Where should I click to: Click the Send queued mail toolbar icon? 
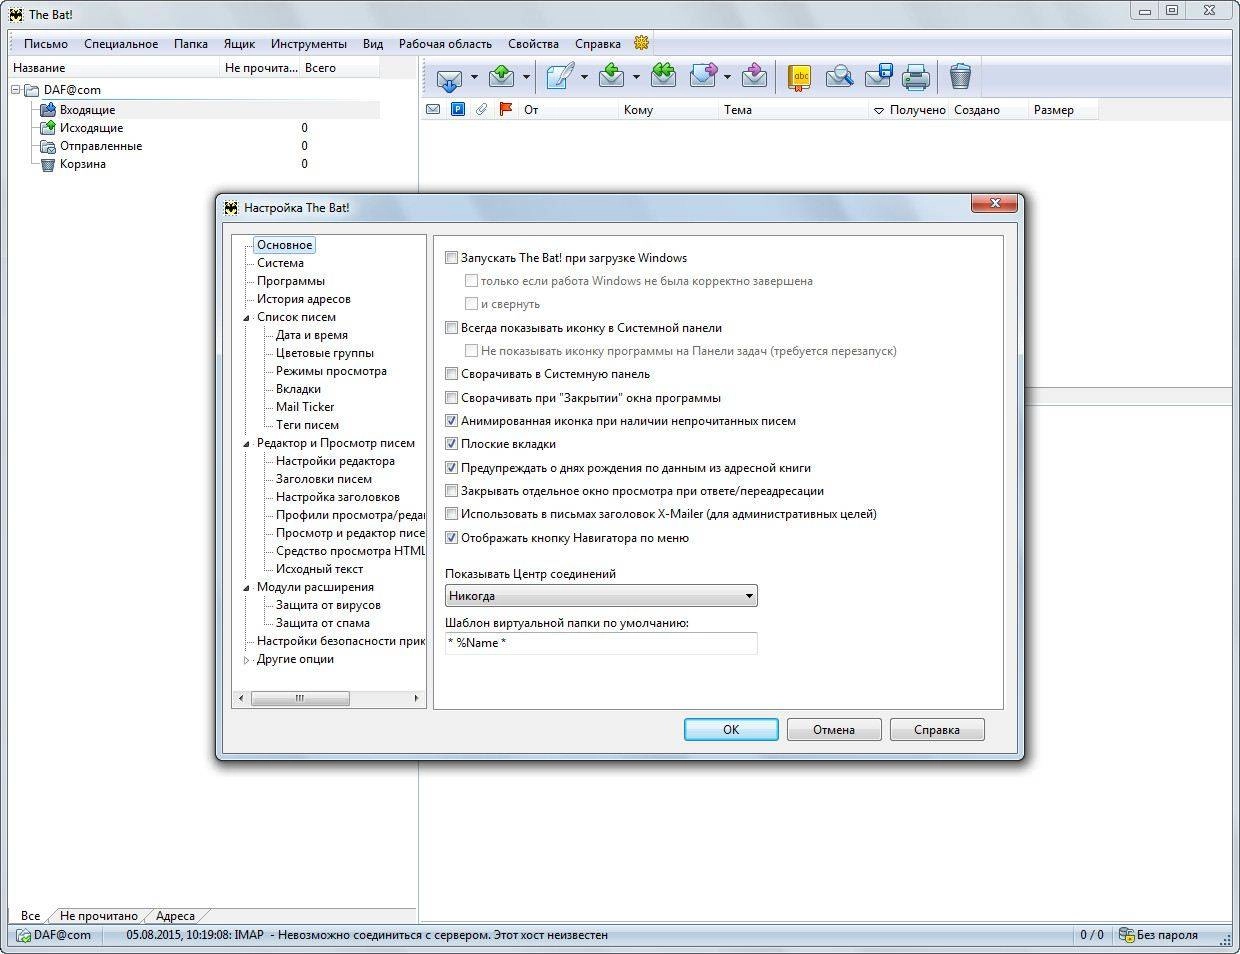coord(501,77)
